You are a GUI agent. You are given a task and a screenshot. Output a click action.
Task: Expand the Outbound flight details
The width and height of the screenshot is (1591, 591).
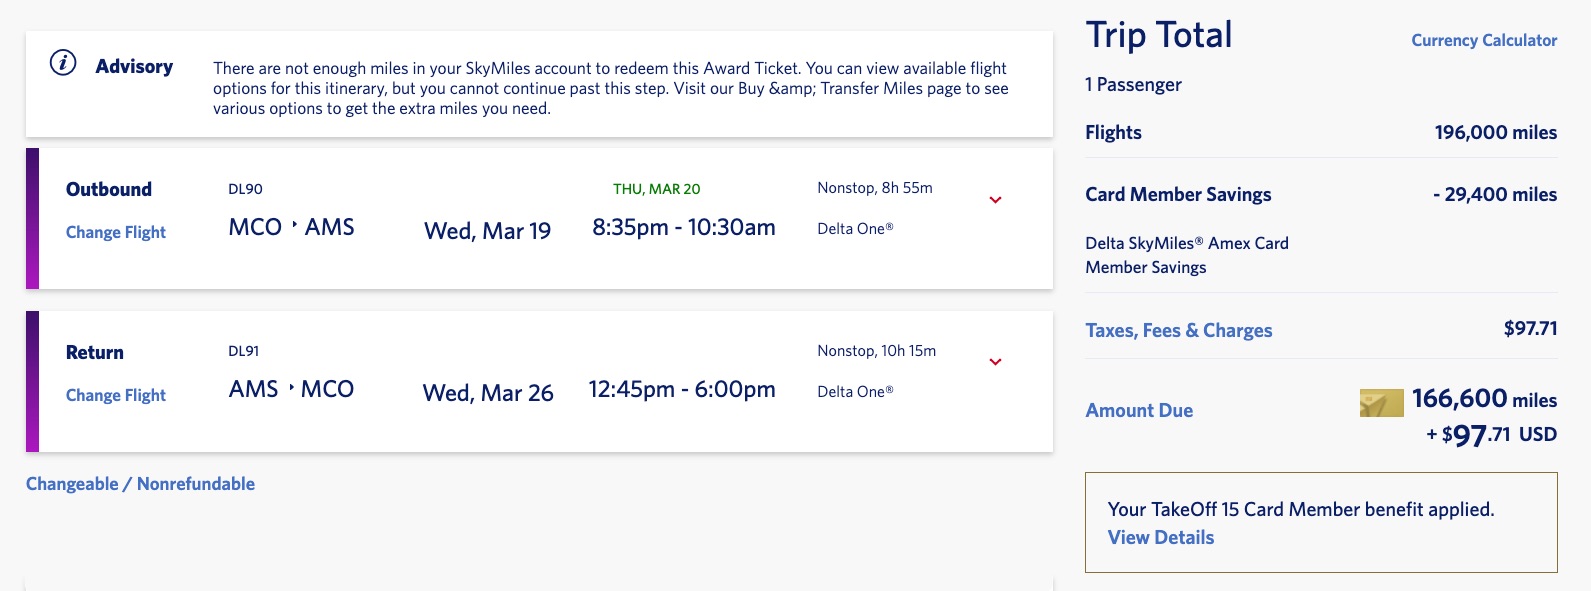click(x=995, y=201)
